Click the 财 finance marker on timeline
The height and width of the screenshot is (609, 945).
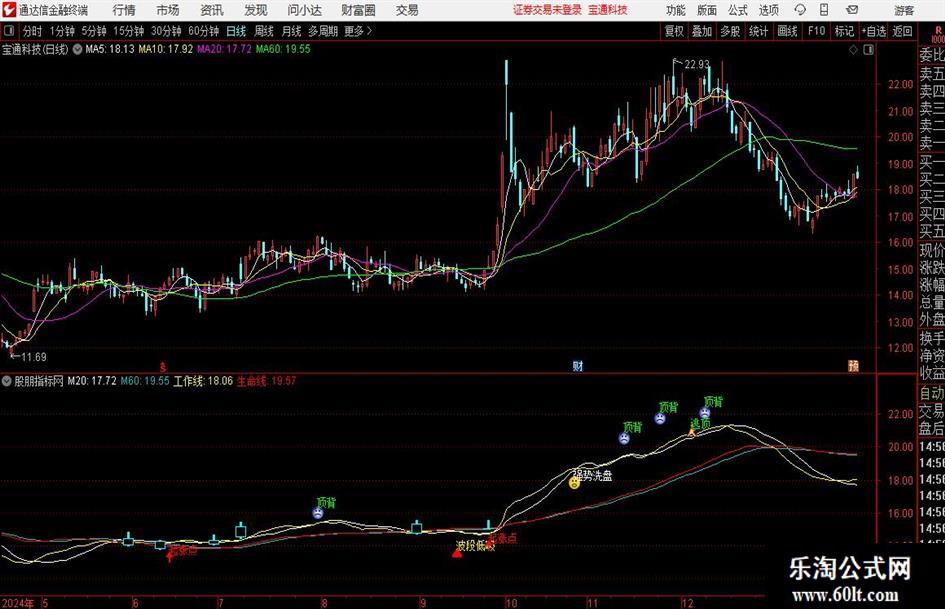[578, 365]
